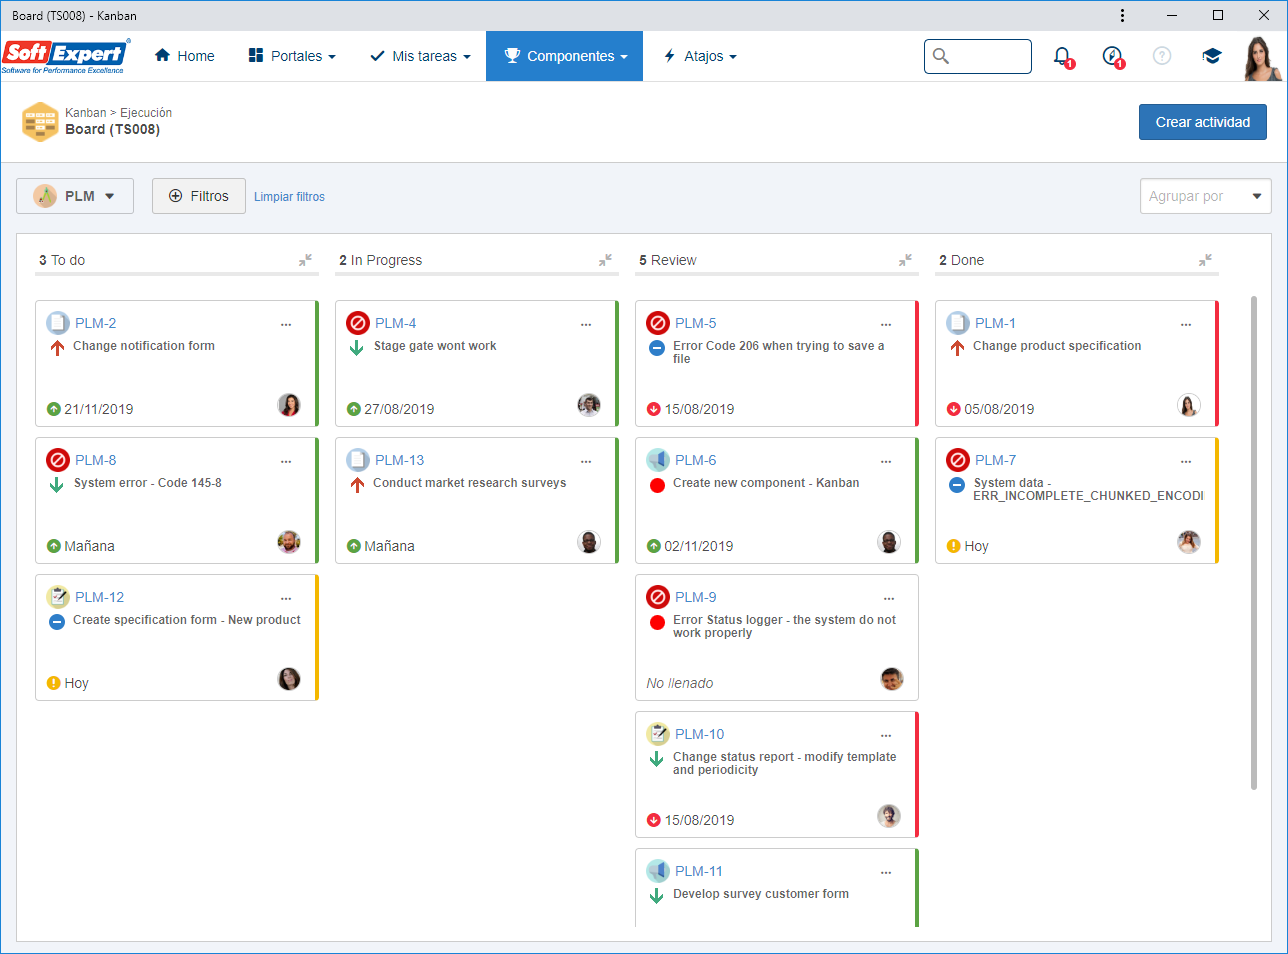Collapse the Review column
The width and height of the screenshot is (1288, 954).
pyautogui.click(x=905, y=260)
